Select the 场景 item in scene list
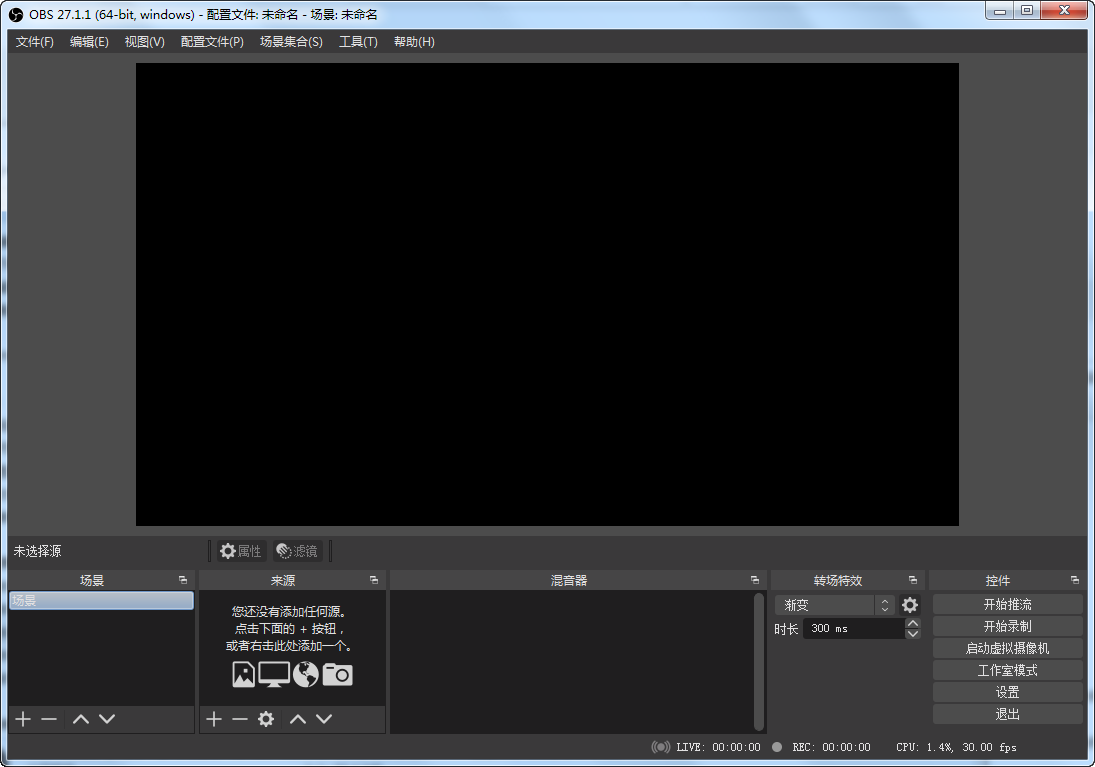This screenshot has height=767, width=1095. click(101, 600)
